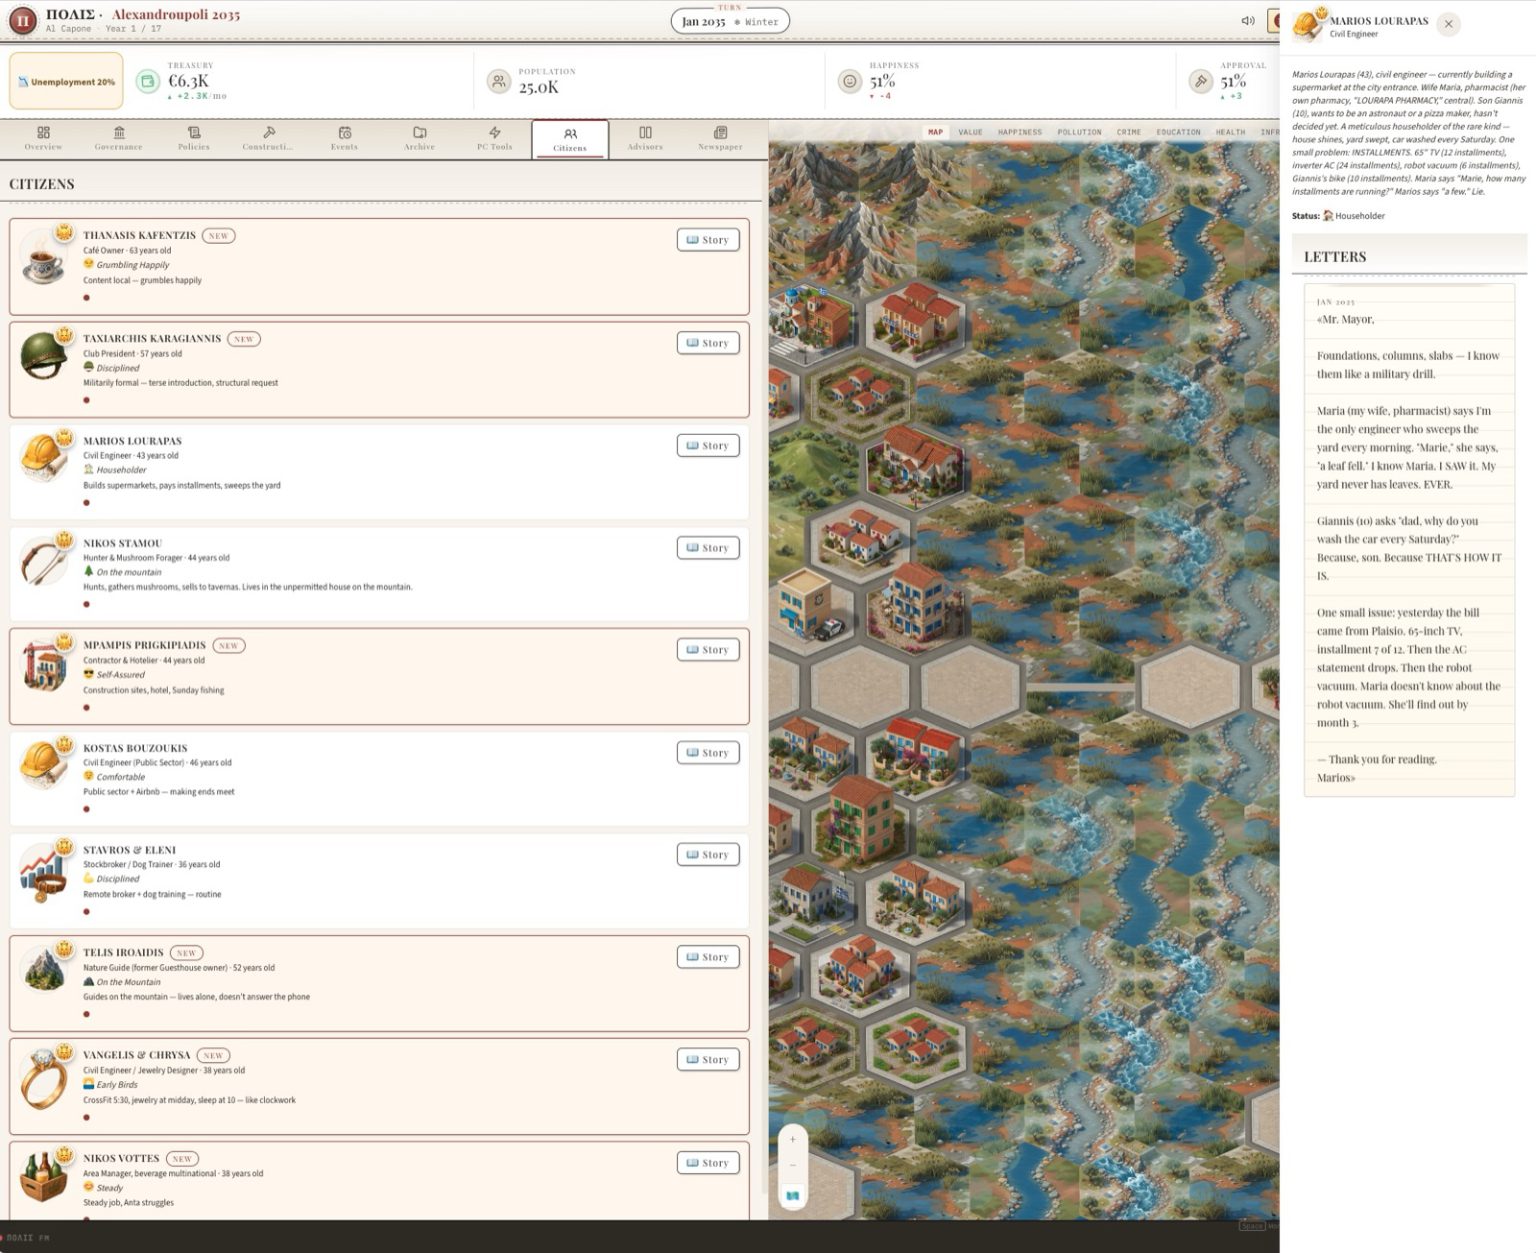Open the Jan 2035 turn indicator

pos(730,21)
